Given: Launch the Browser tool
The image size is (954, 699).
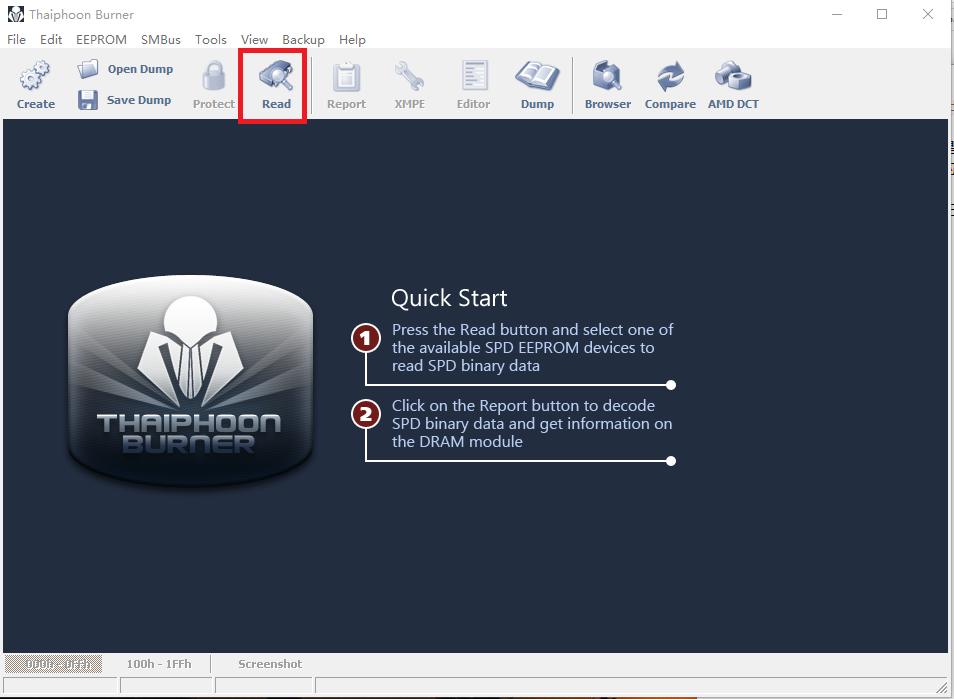Looking at the screenshot, I should point(607,77).
